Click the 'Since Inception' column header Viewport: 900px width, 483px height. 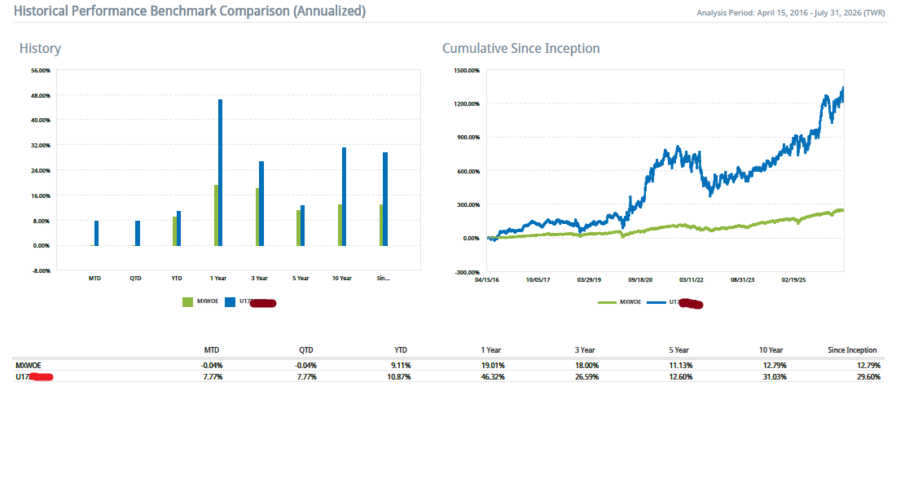pos(852,350)
